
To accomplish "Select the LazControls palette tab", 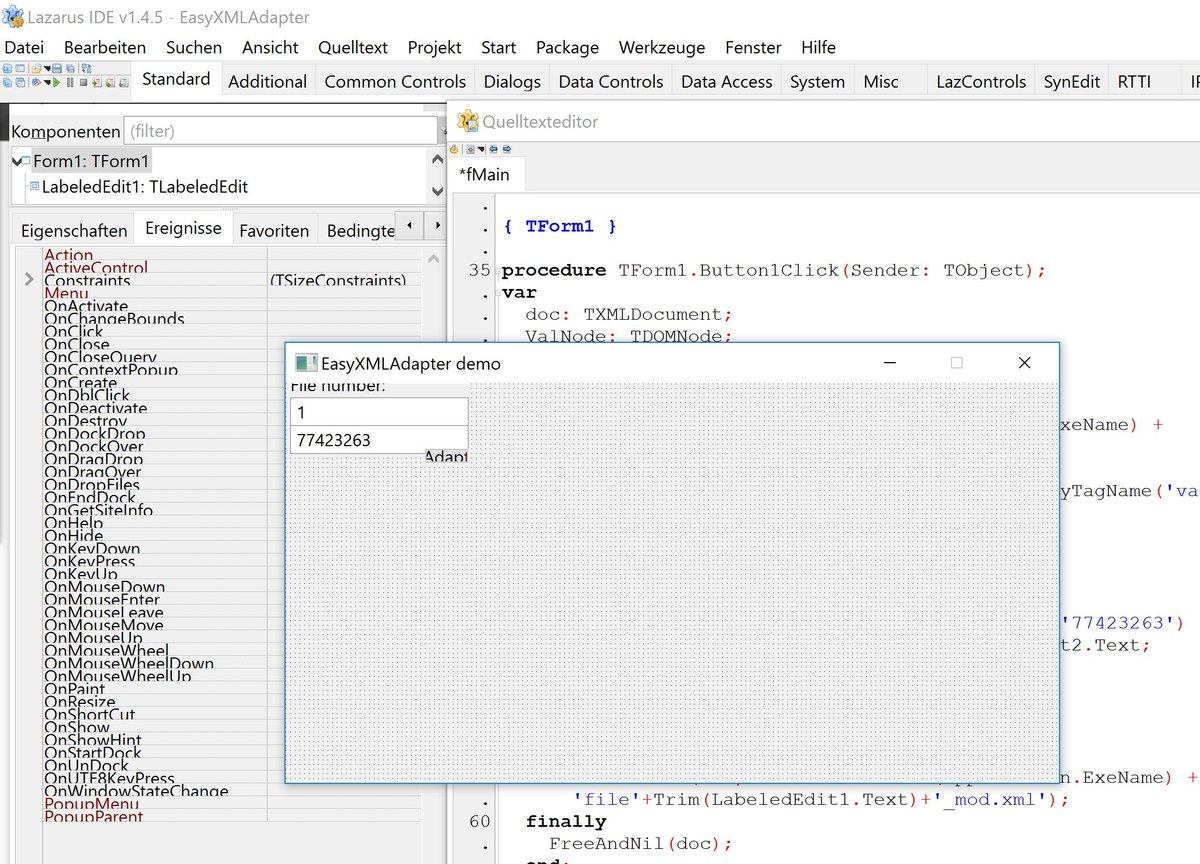I will pyautogui.click(x=981, y=82).
